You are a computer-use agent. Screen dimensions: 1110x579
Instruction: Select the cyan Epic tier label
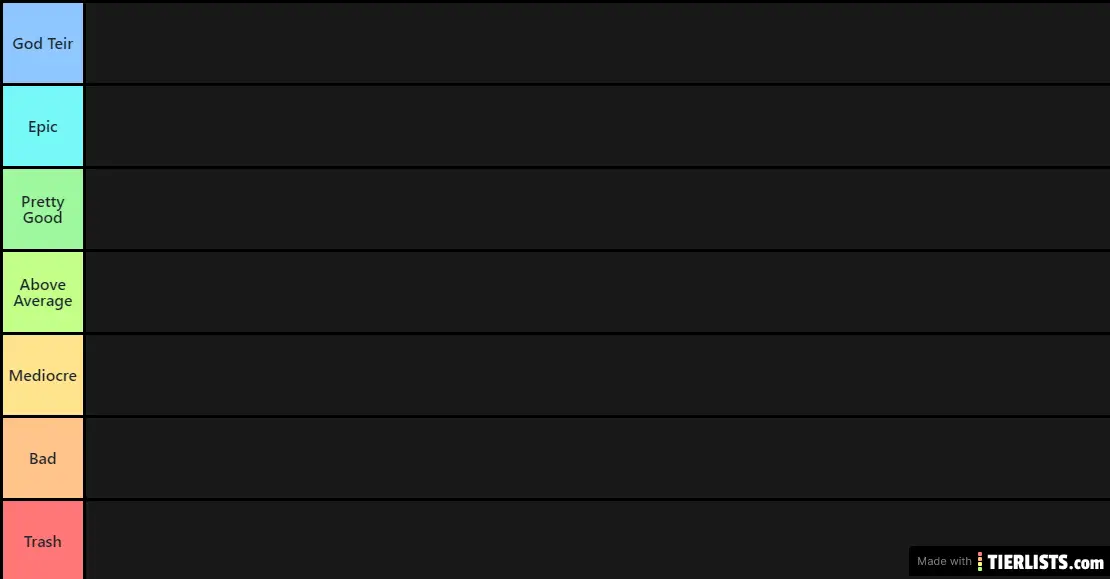(43, 126)
